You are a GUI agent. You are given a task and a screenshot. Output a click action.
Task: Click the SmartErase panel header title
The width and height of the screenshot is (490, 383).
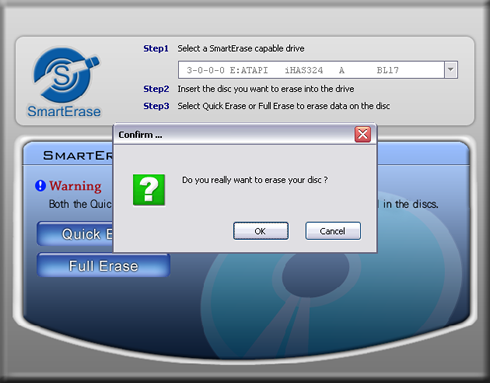(x=78, y=155)
